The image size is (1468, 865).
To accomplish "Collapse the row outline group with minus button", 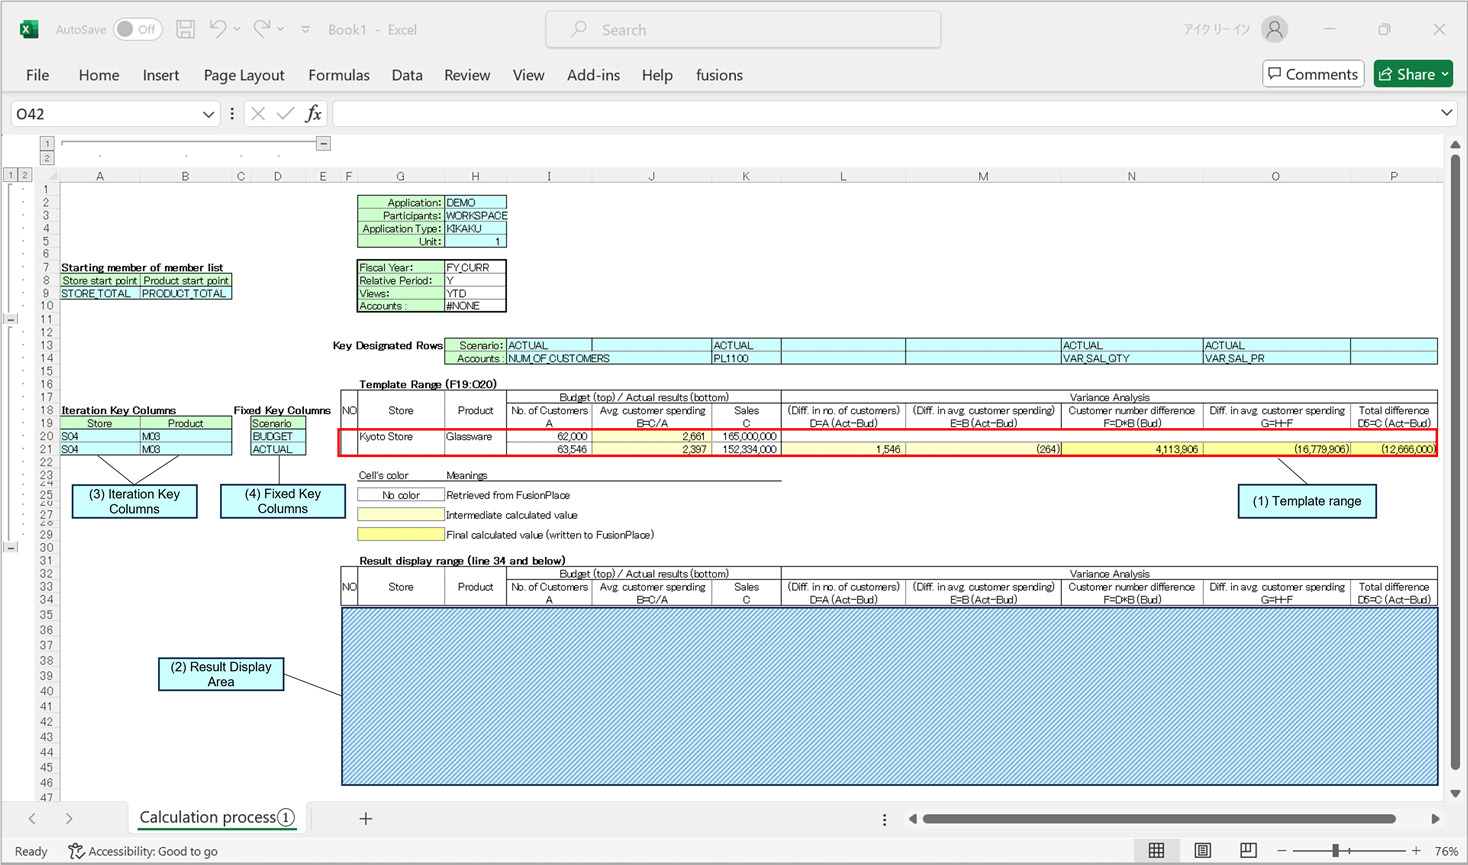I will (x=12, y=318).
